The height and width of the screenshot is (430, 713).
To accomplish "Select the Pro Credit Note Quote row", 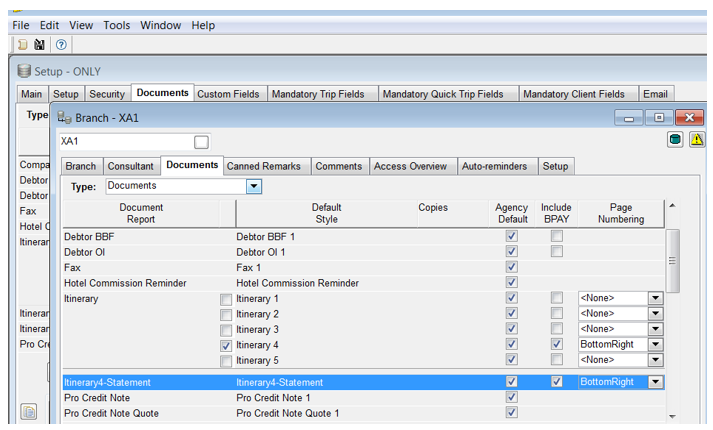I will click(x=363, y=413).
